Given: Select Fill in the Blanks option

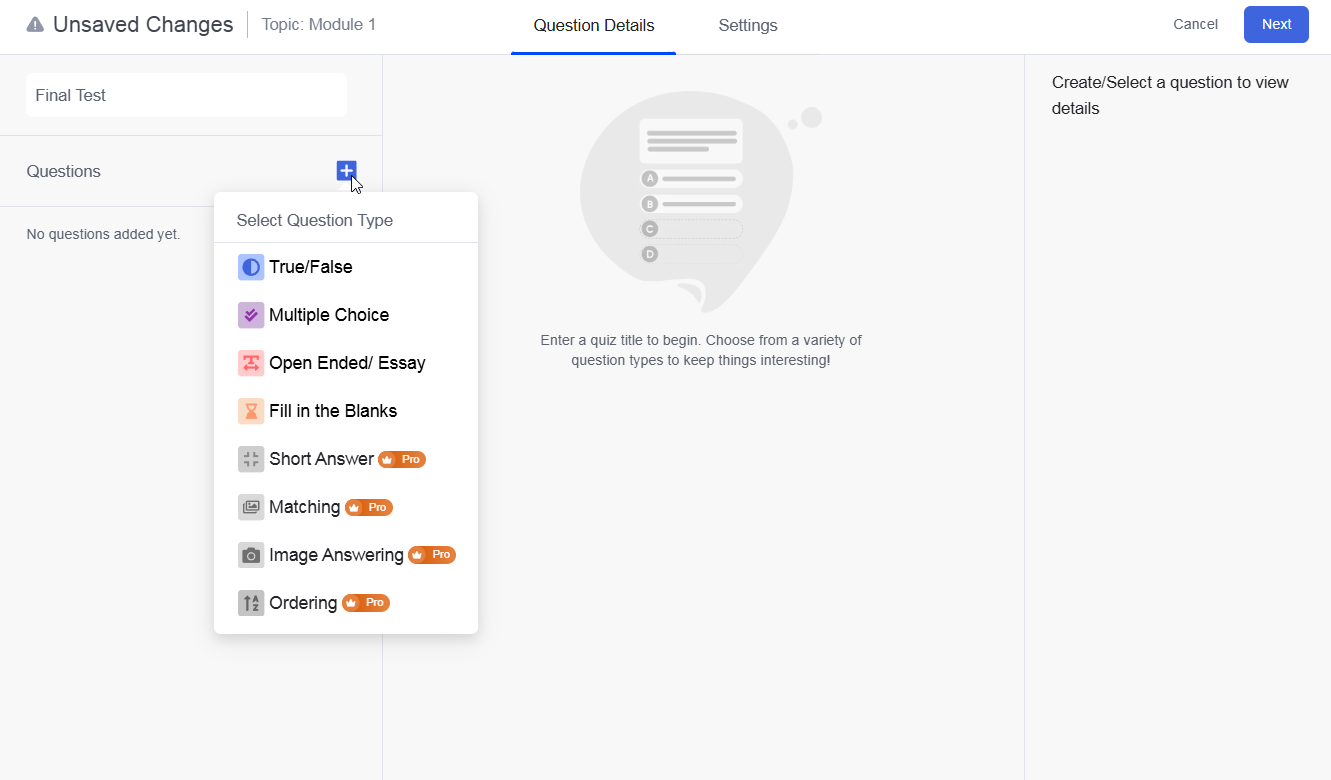Looking at the screenshot, I should click(333, 411).
